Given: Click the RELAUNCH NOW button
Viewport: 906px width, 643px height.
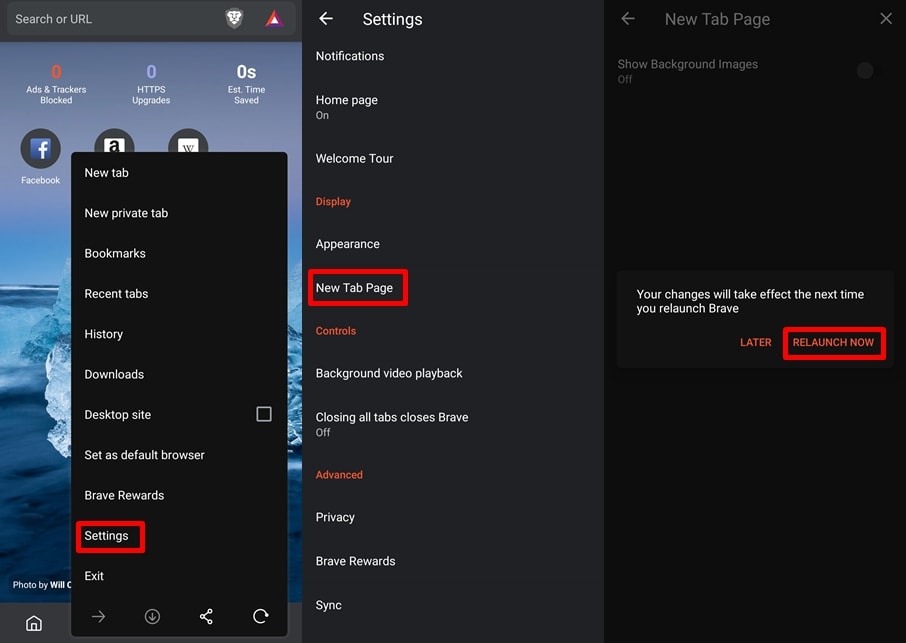Looking at the screenshot, I should point(833,343).
